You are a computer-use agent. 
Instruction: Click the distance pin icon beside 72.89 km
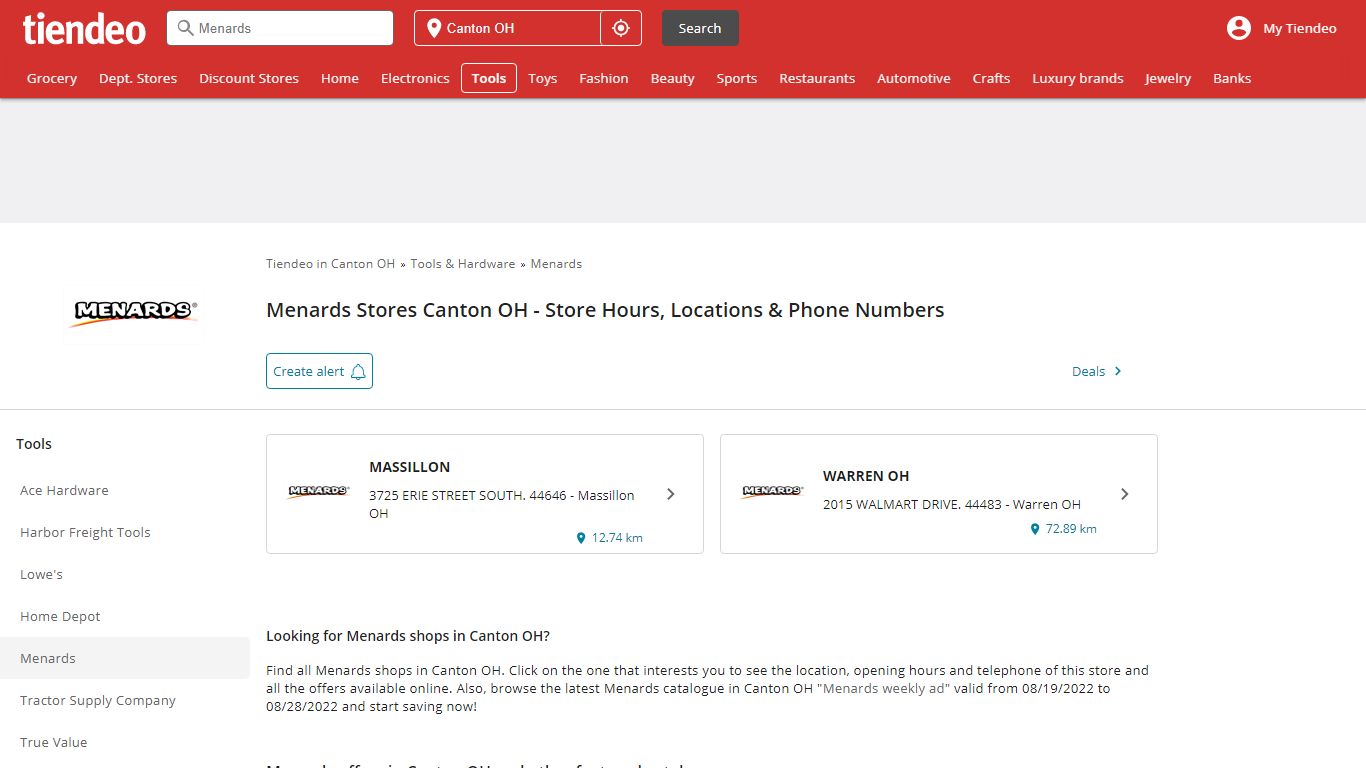(1035, 529)
